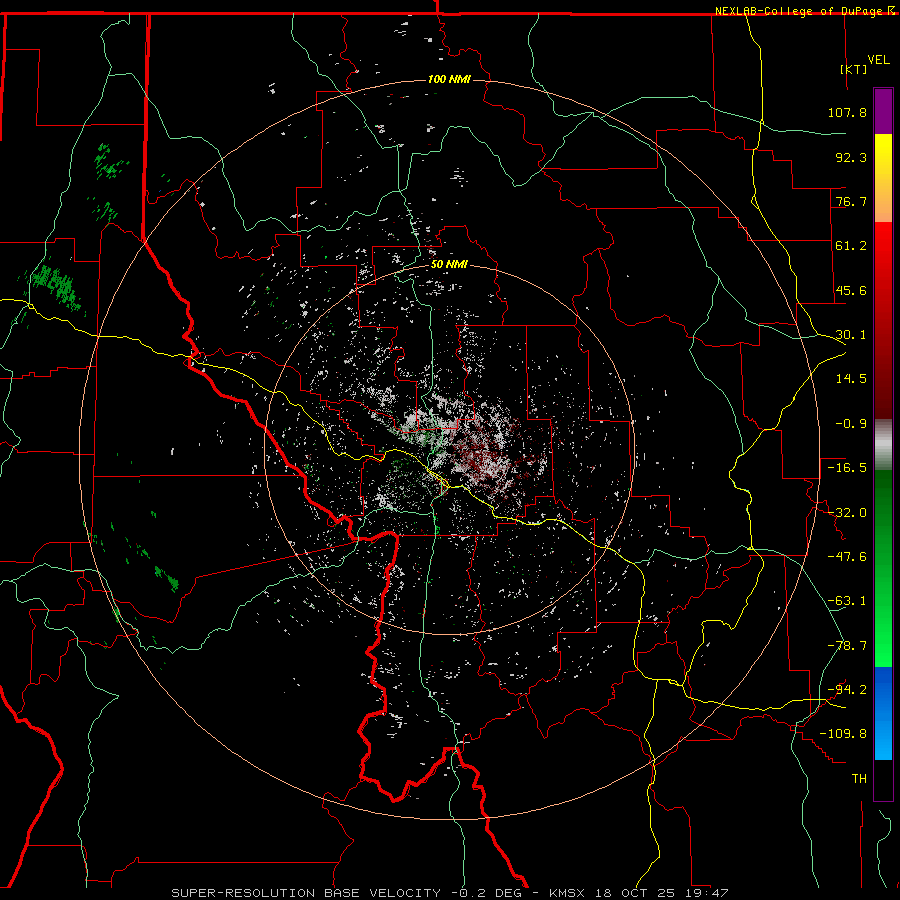Click the -109.8 velocity scale value
This screenshot has width=900, height=900.
[844, 734]
